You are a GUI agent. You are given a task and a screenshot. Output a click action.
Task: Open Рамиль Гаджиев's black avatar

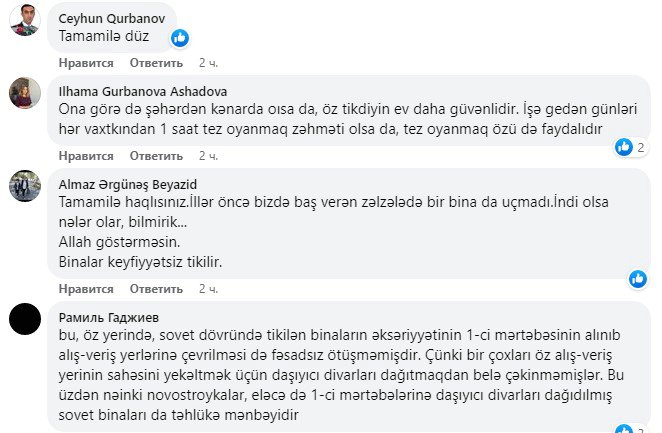click(x=24, y=319)
